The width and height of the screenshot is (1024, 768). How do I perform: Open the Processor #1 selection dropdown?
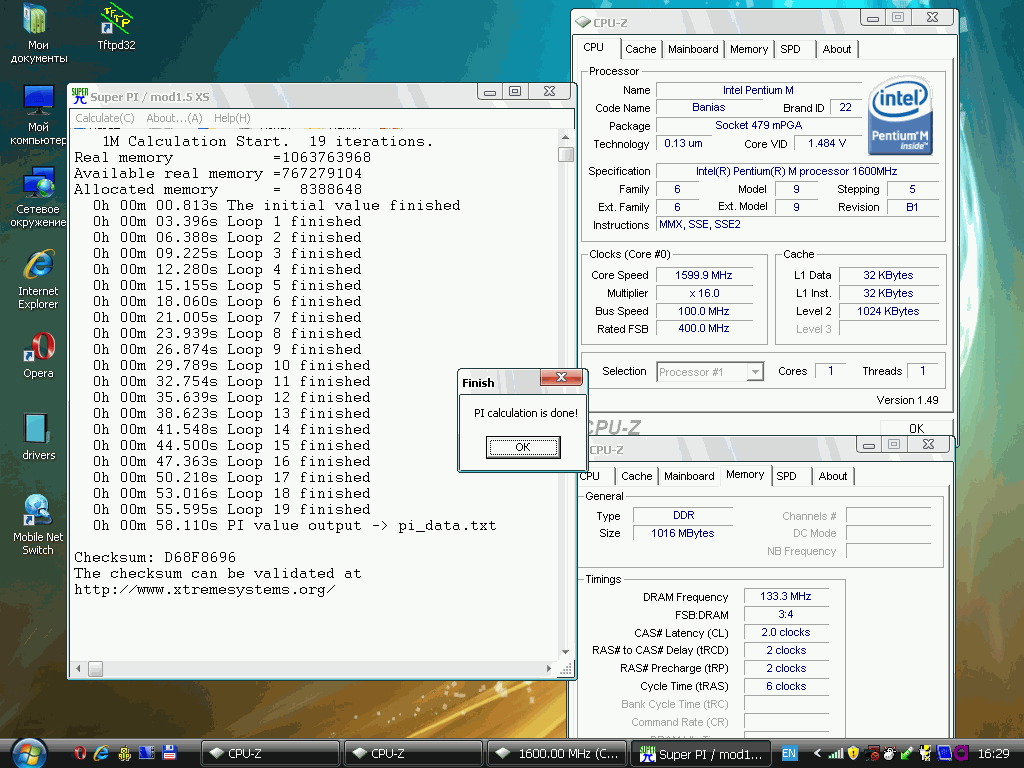(755, 372)
